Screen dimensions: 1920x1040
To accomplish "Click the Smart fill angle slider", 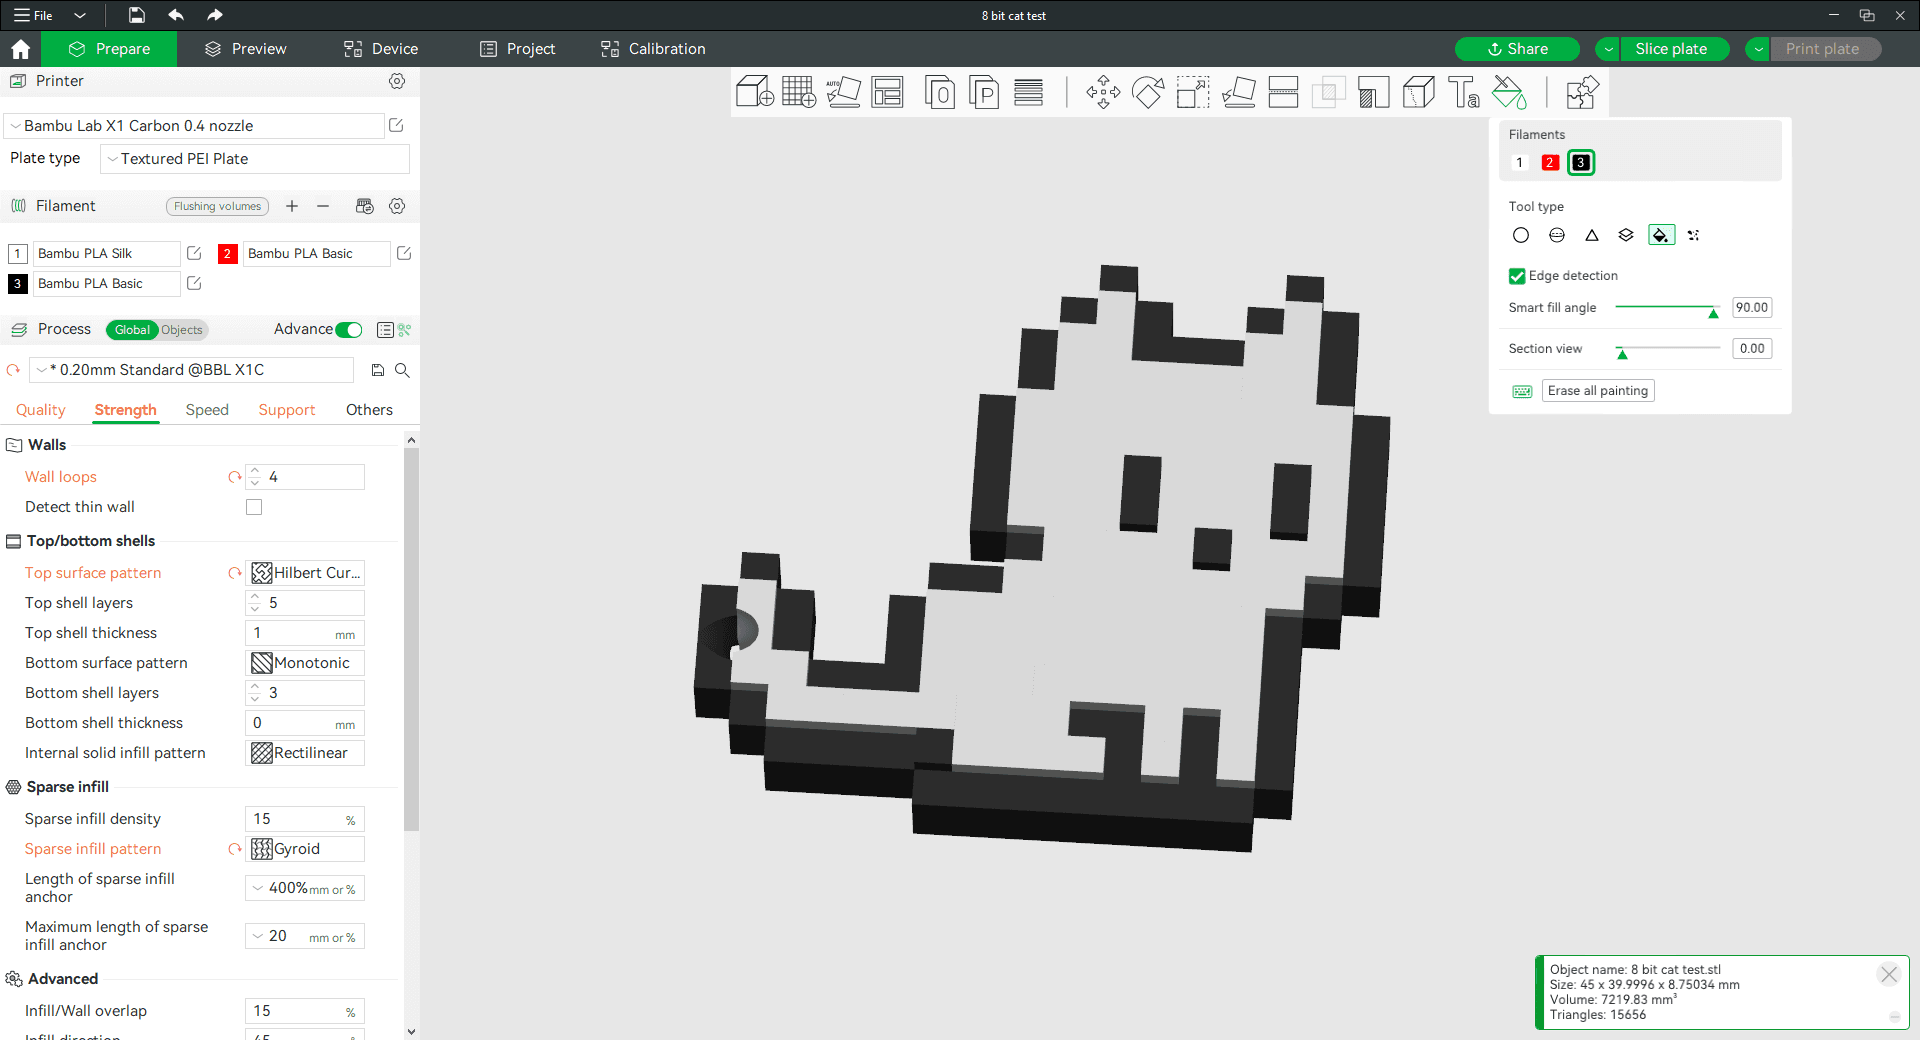I will pos(1667,308).
